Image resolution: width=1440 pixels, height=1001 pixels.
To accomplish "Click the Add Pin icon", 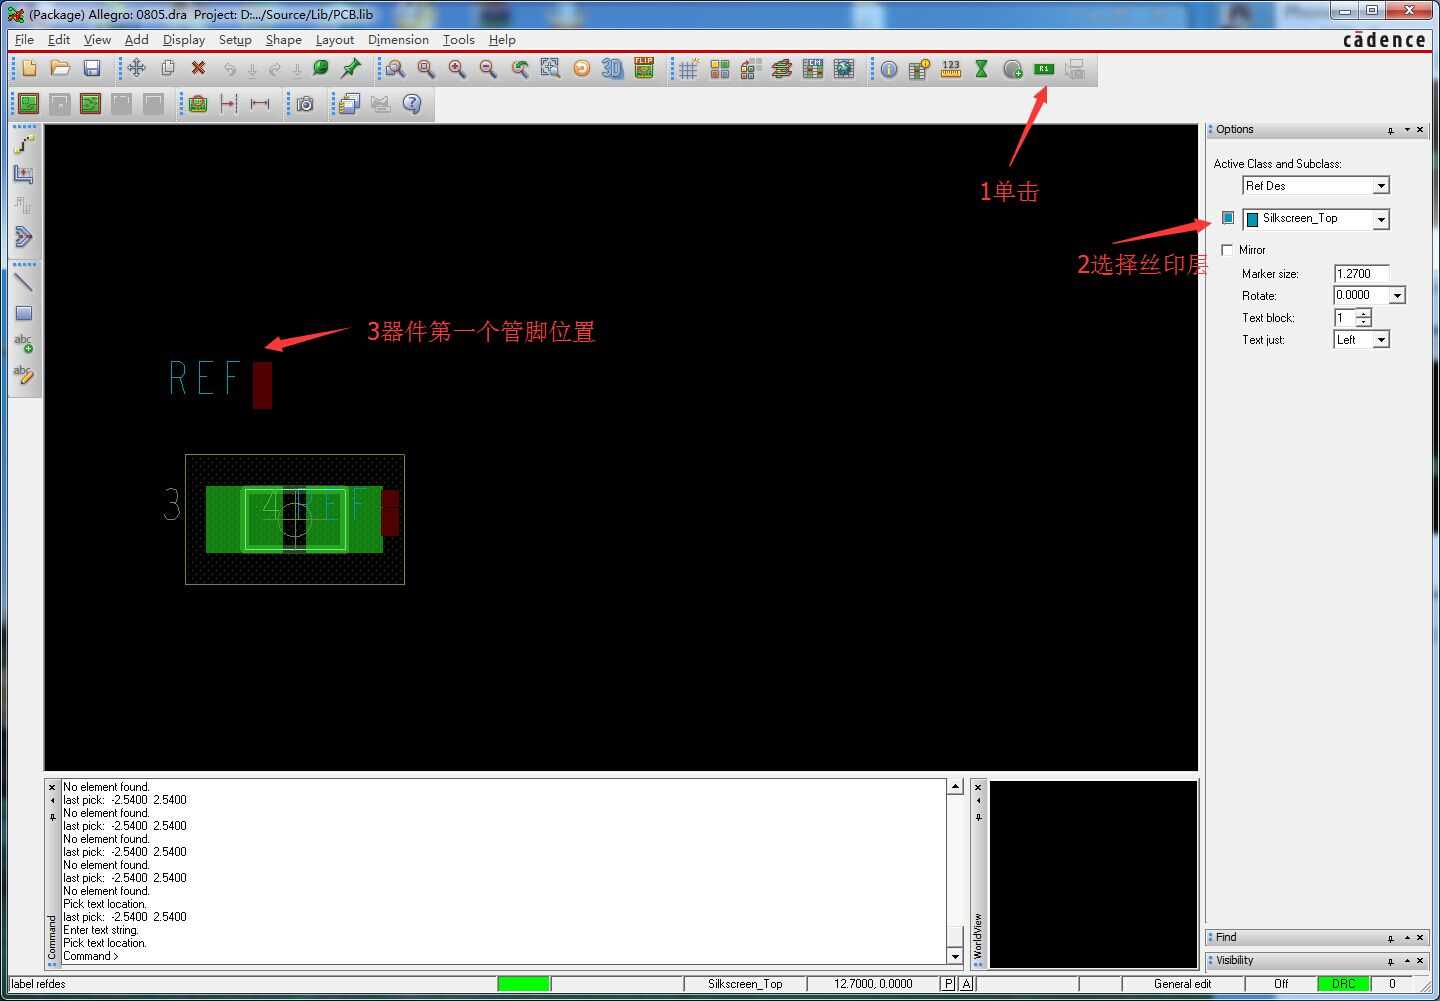I will point(1013,69).
